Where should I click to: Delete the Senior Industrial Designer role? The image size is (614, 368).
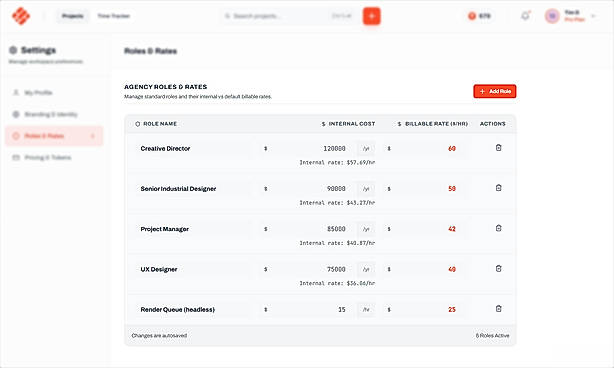[x=498, y=188]
